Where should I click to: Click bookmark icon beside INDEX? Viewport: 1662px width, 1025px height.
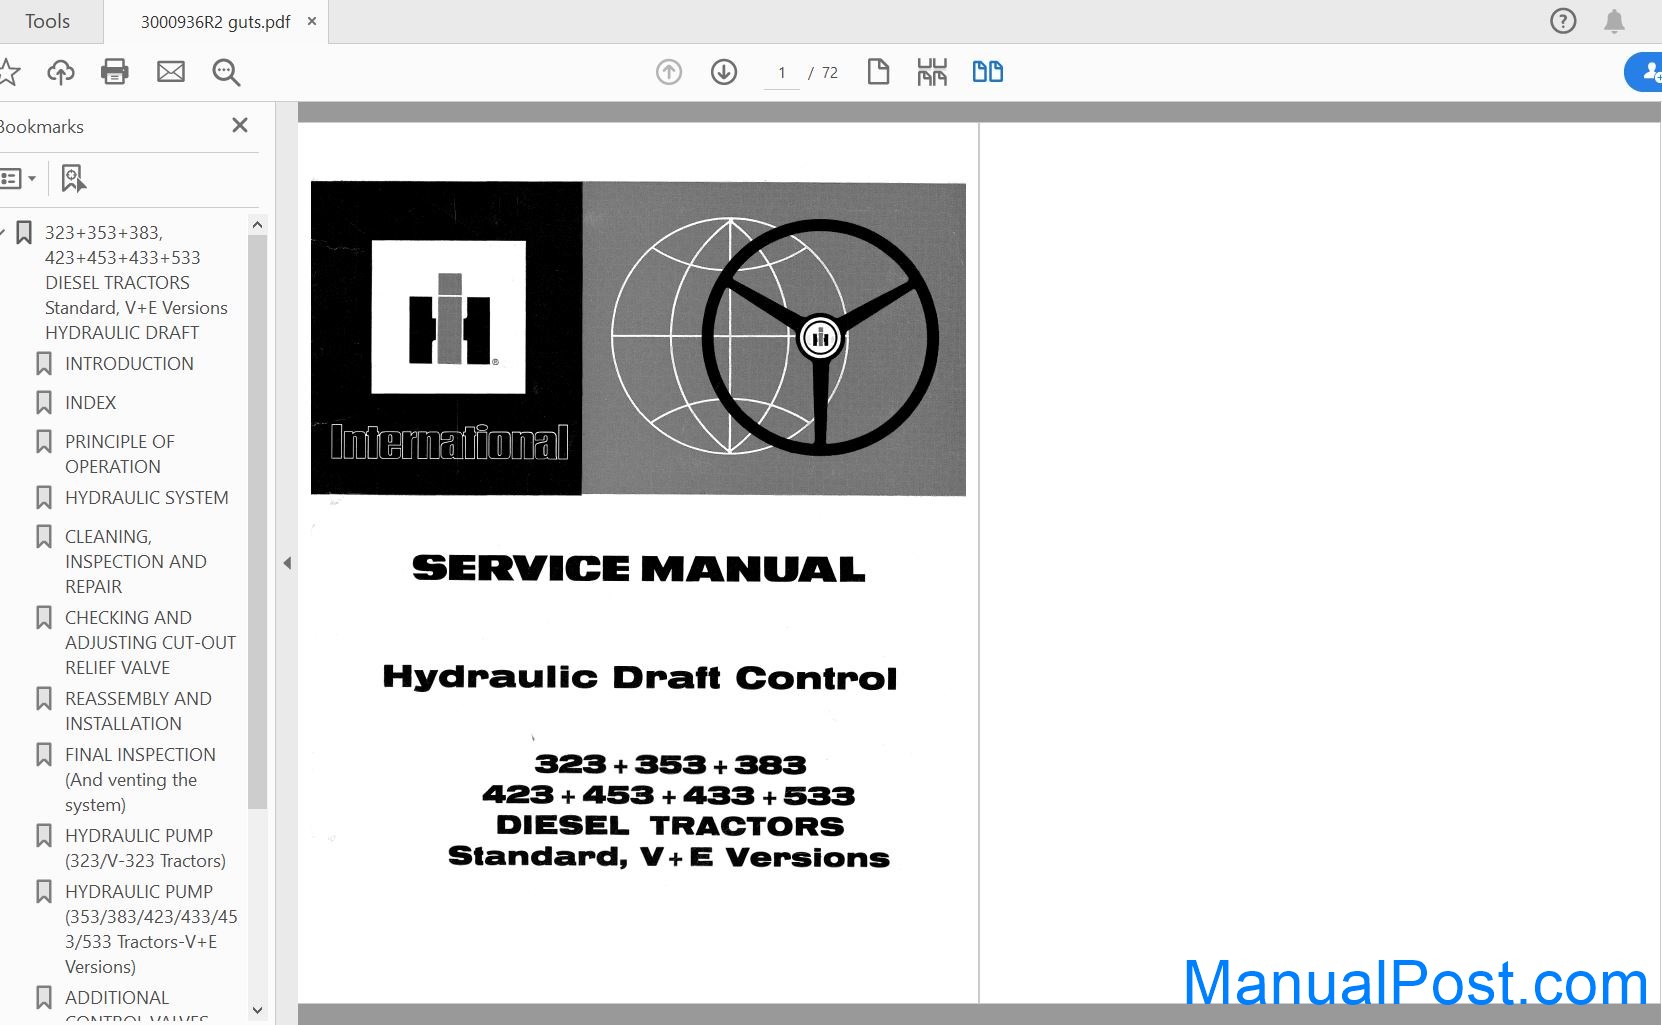pos(44,403)
